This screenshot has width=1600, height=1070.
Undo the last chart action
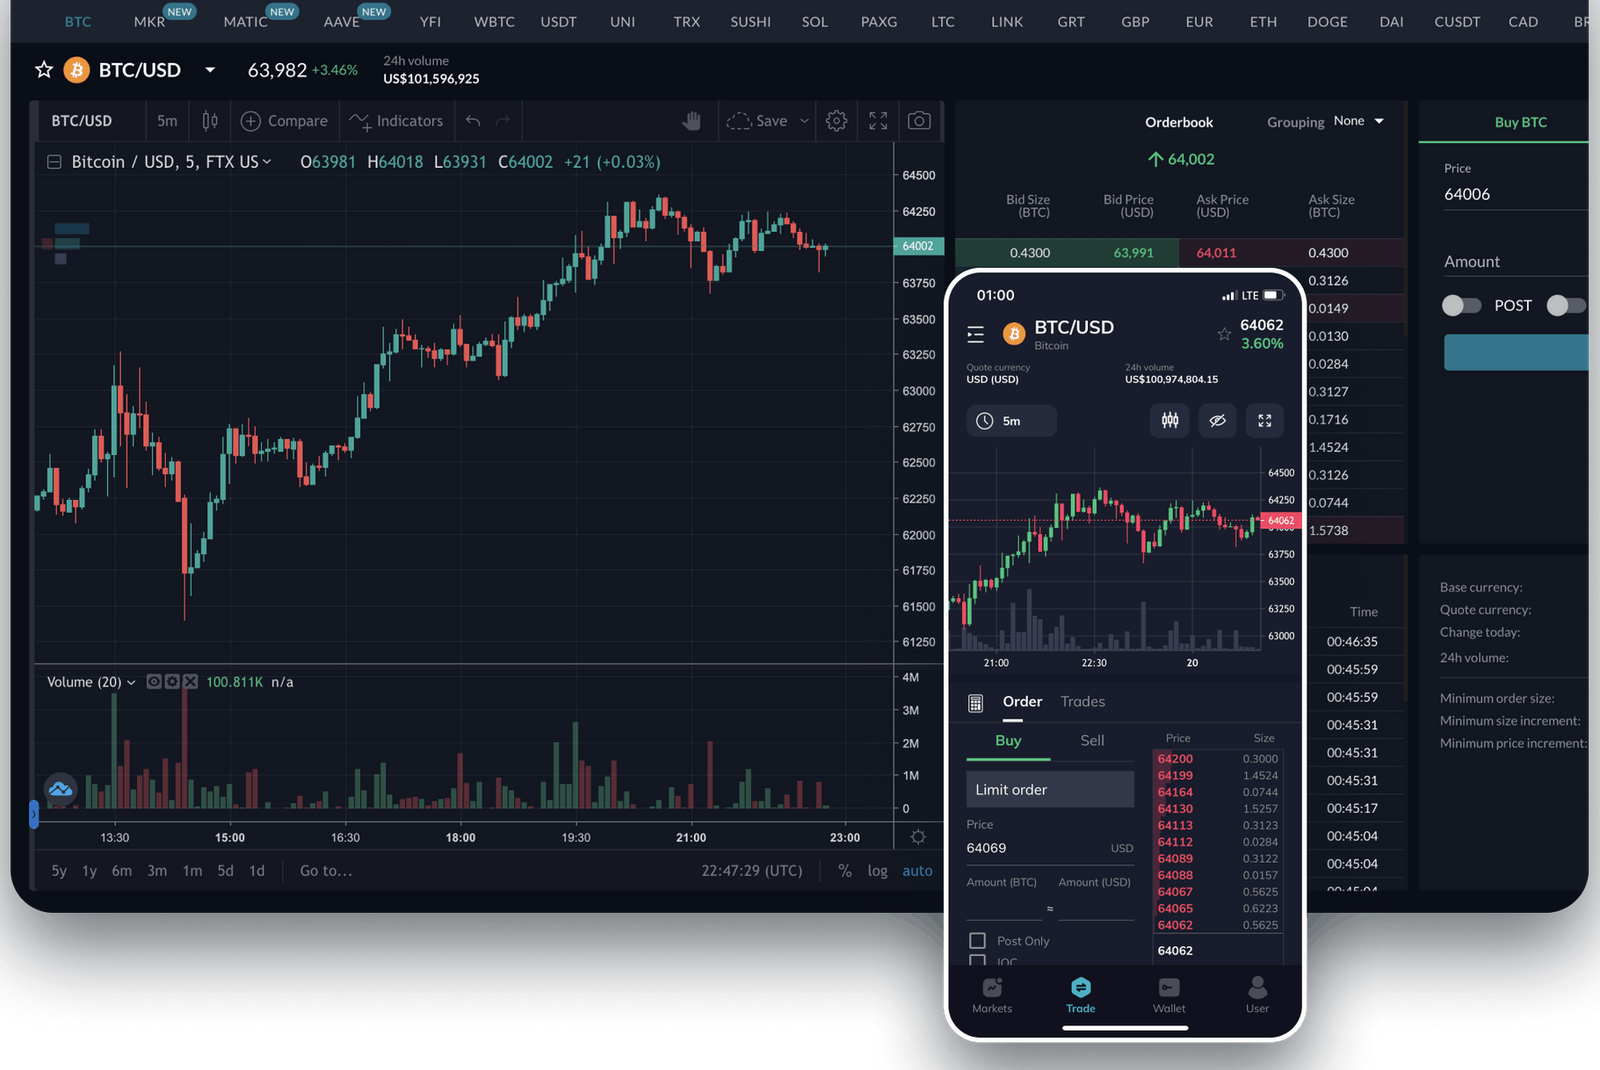(473, 121)
